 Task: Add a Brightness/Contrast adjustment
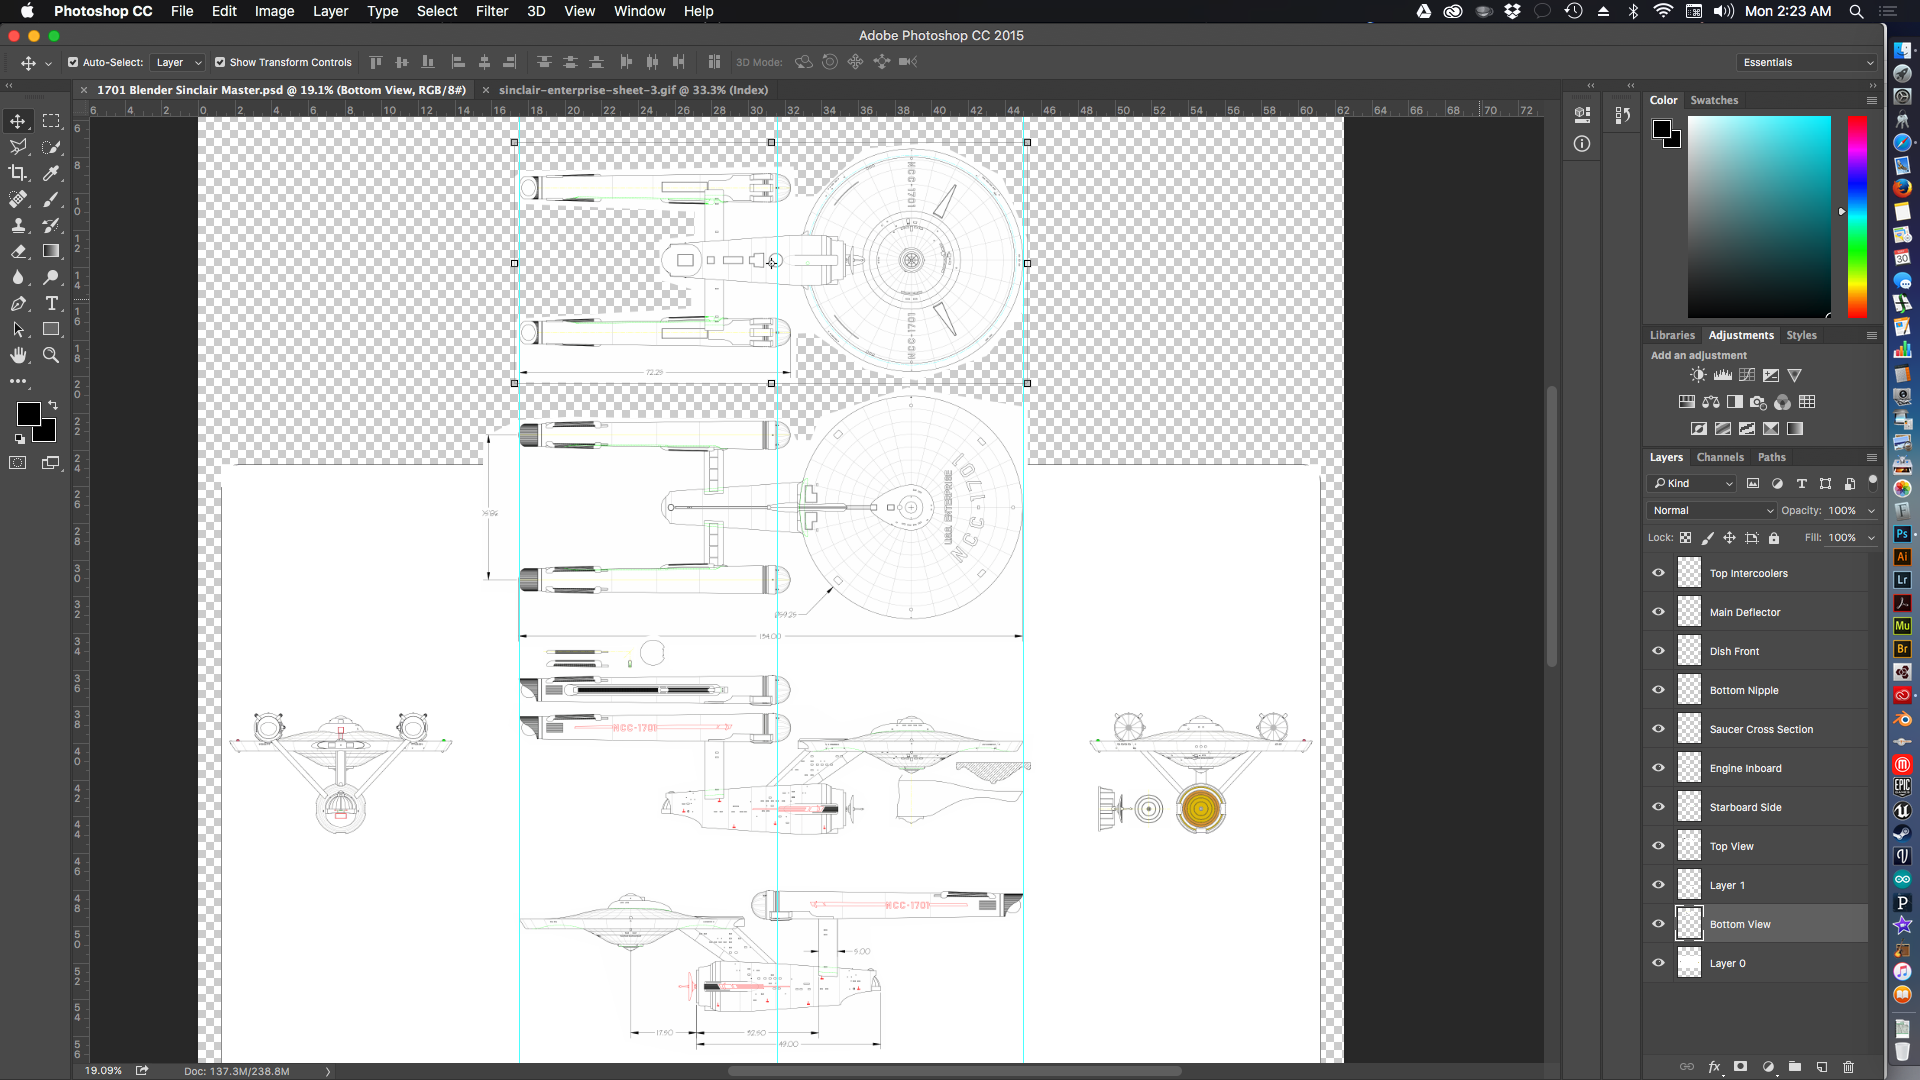[x=1698, y=375]
